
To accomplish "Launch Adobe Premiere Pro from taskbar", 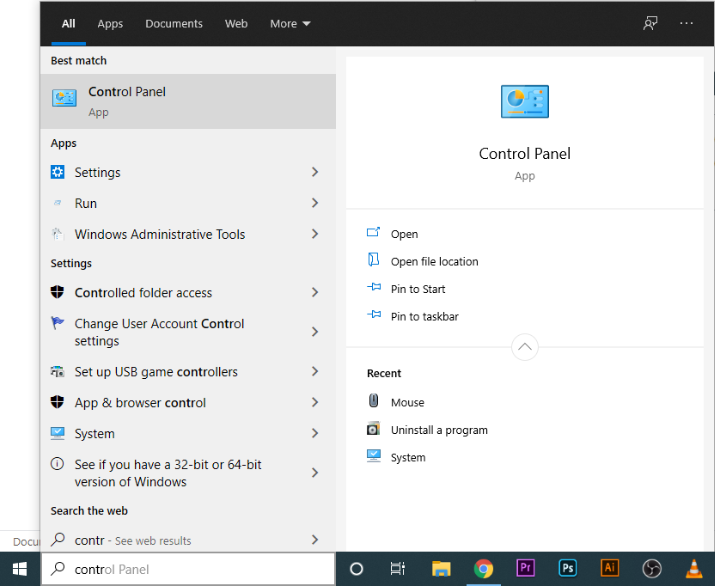I will [x=526, y=568].
